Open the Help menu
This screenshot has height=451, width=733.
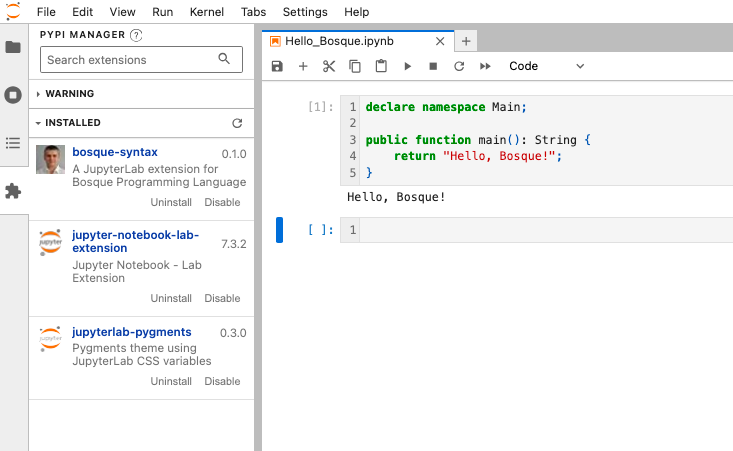click(x=357, y=12)
